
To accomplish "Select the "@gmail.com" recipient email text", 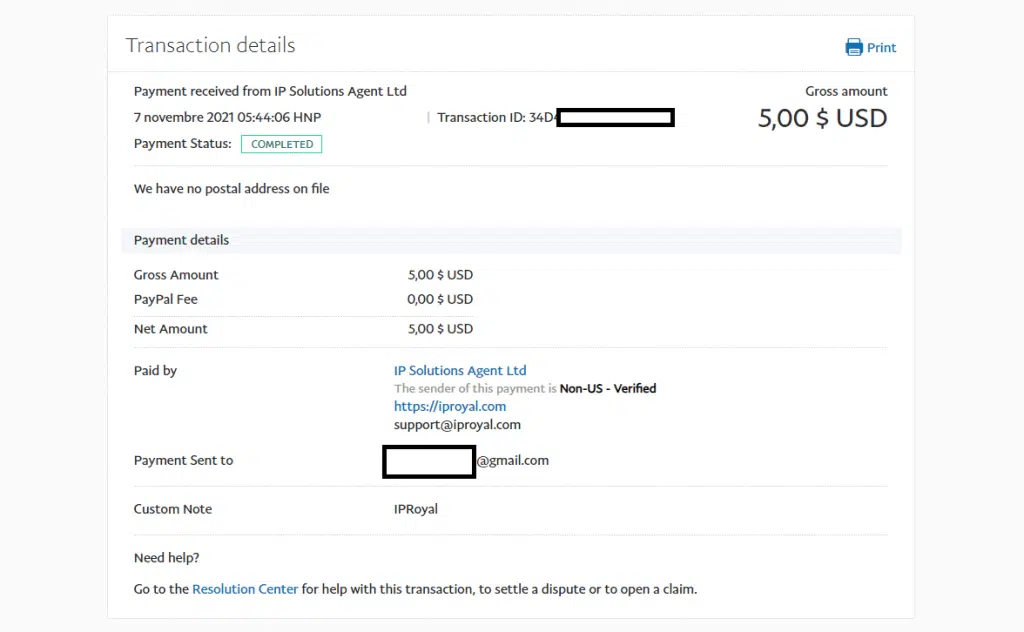I will tap(513, 461).
